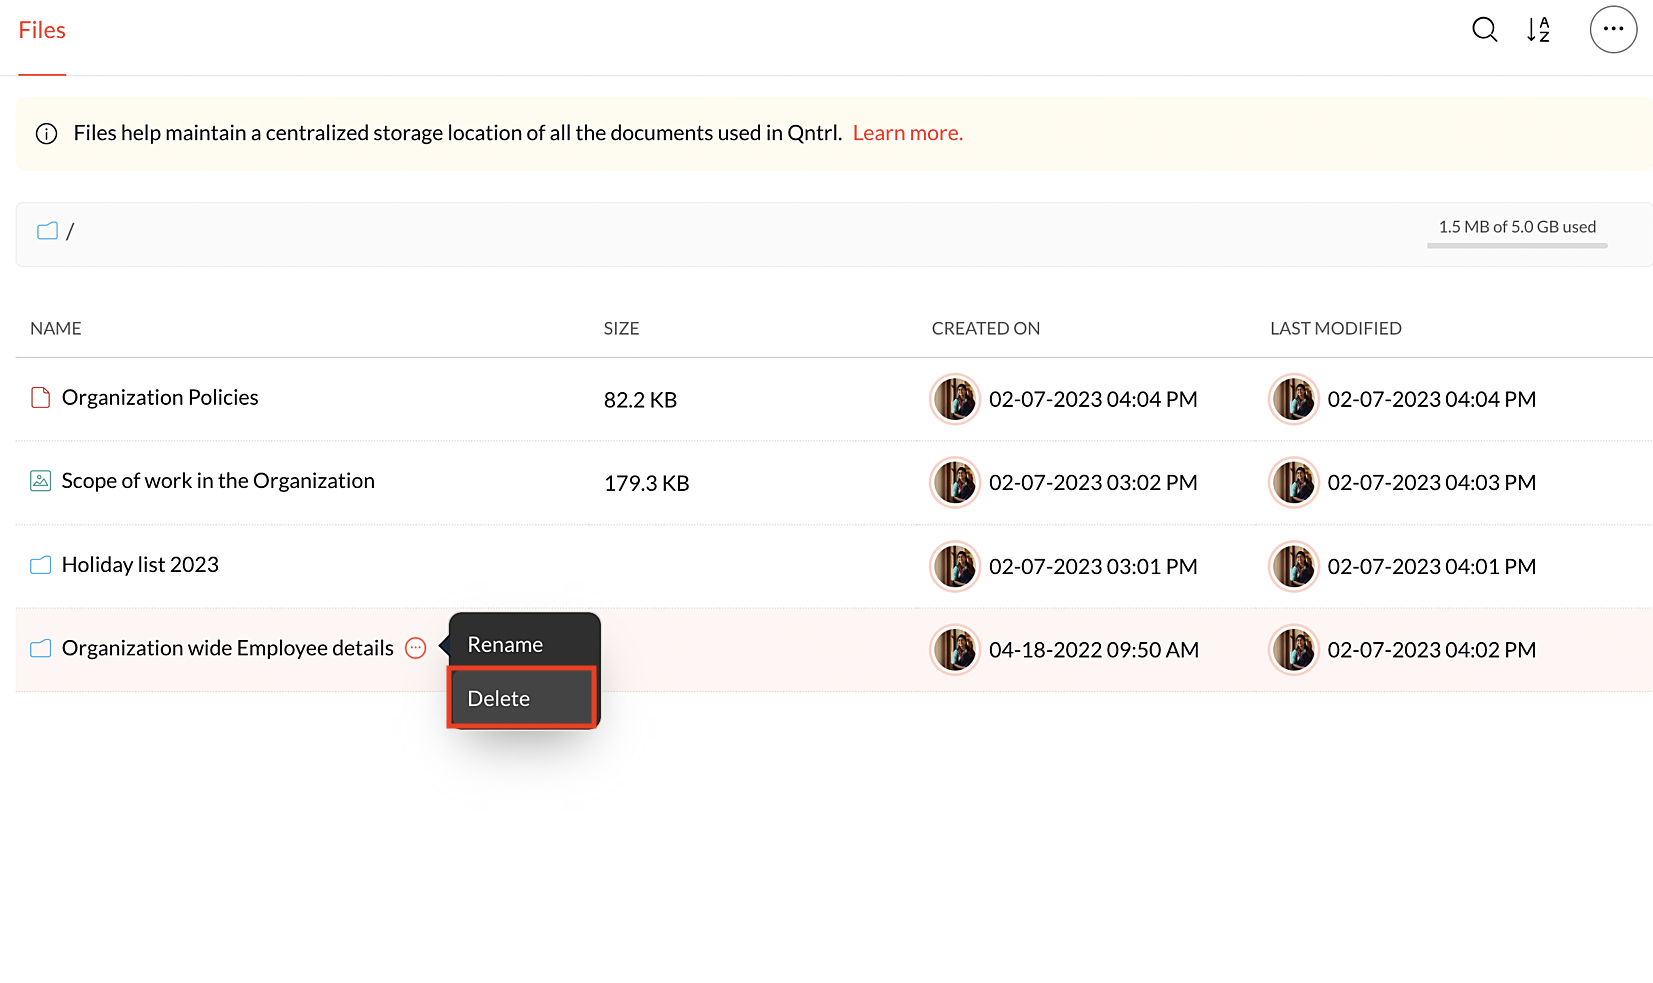Click the A-Z sort icon
This screenshot has width=1653, height=983.
(x=1538, y=30)
